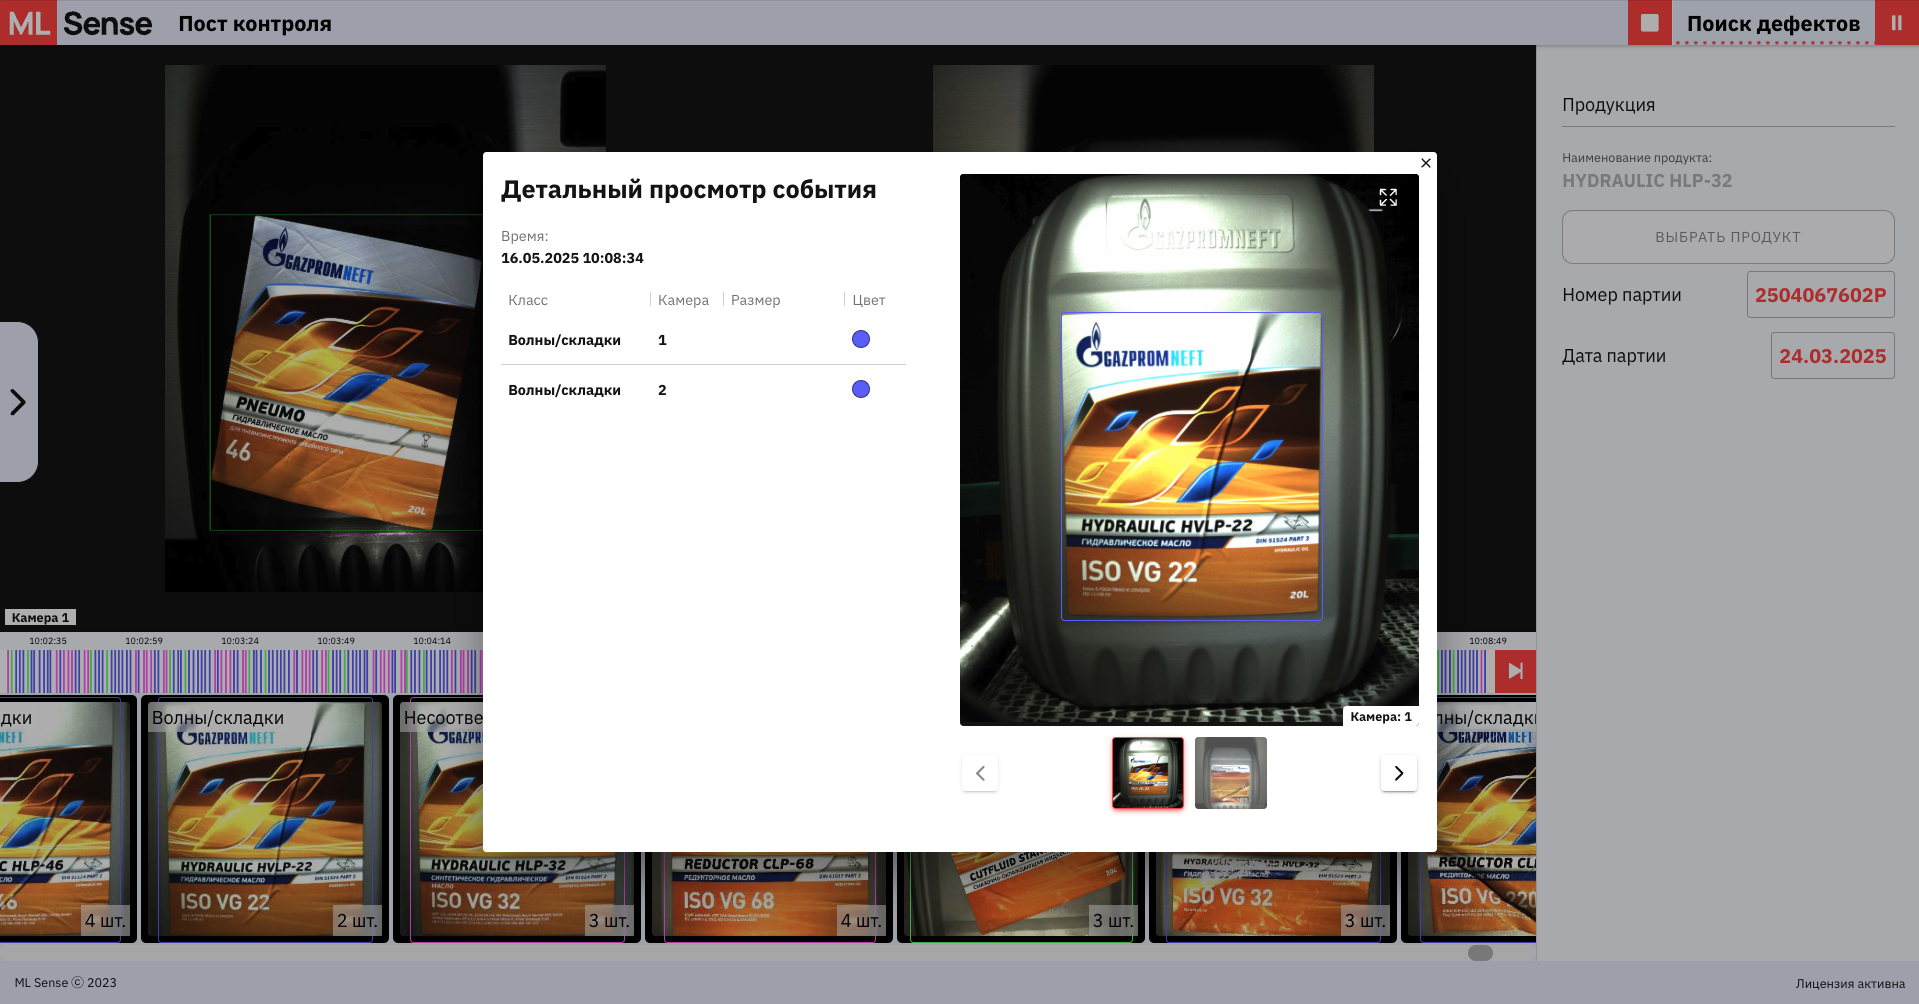Screen dimensions: 1919x1004
Task: Open the ISO VG 220 REDUCTOR event card
Action: [x=1468, y=897]
